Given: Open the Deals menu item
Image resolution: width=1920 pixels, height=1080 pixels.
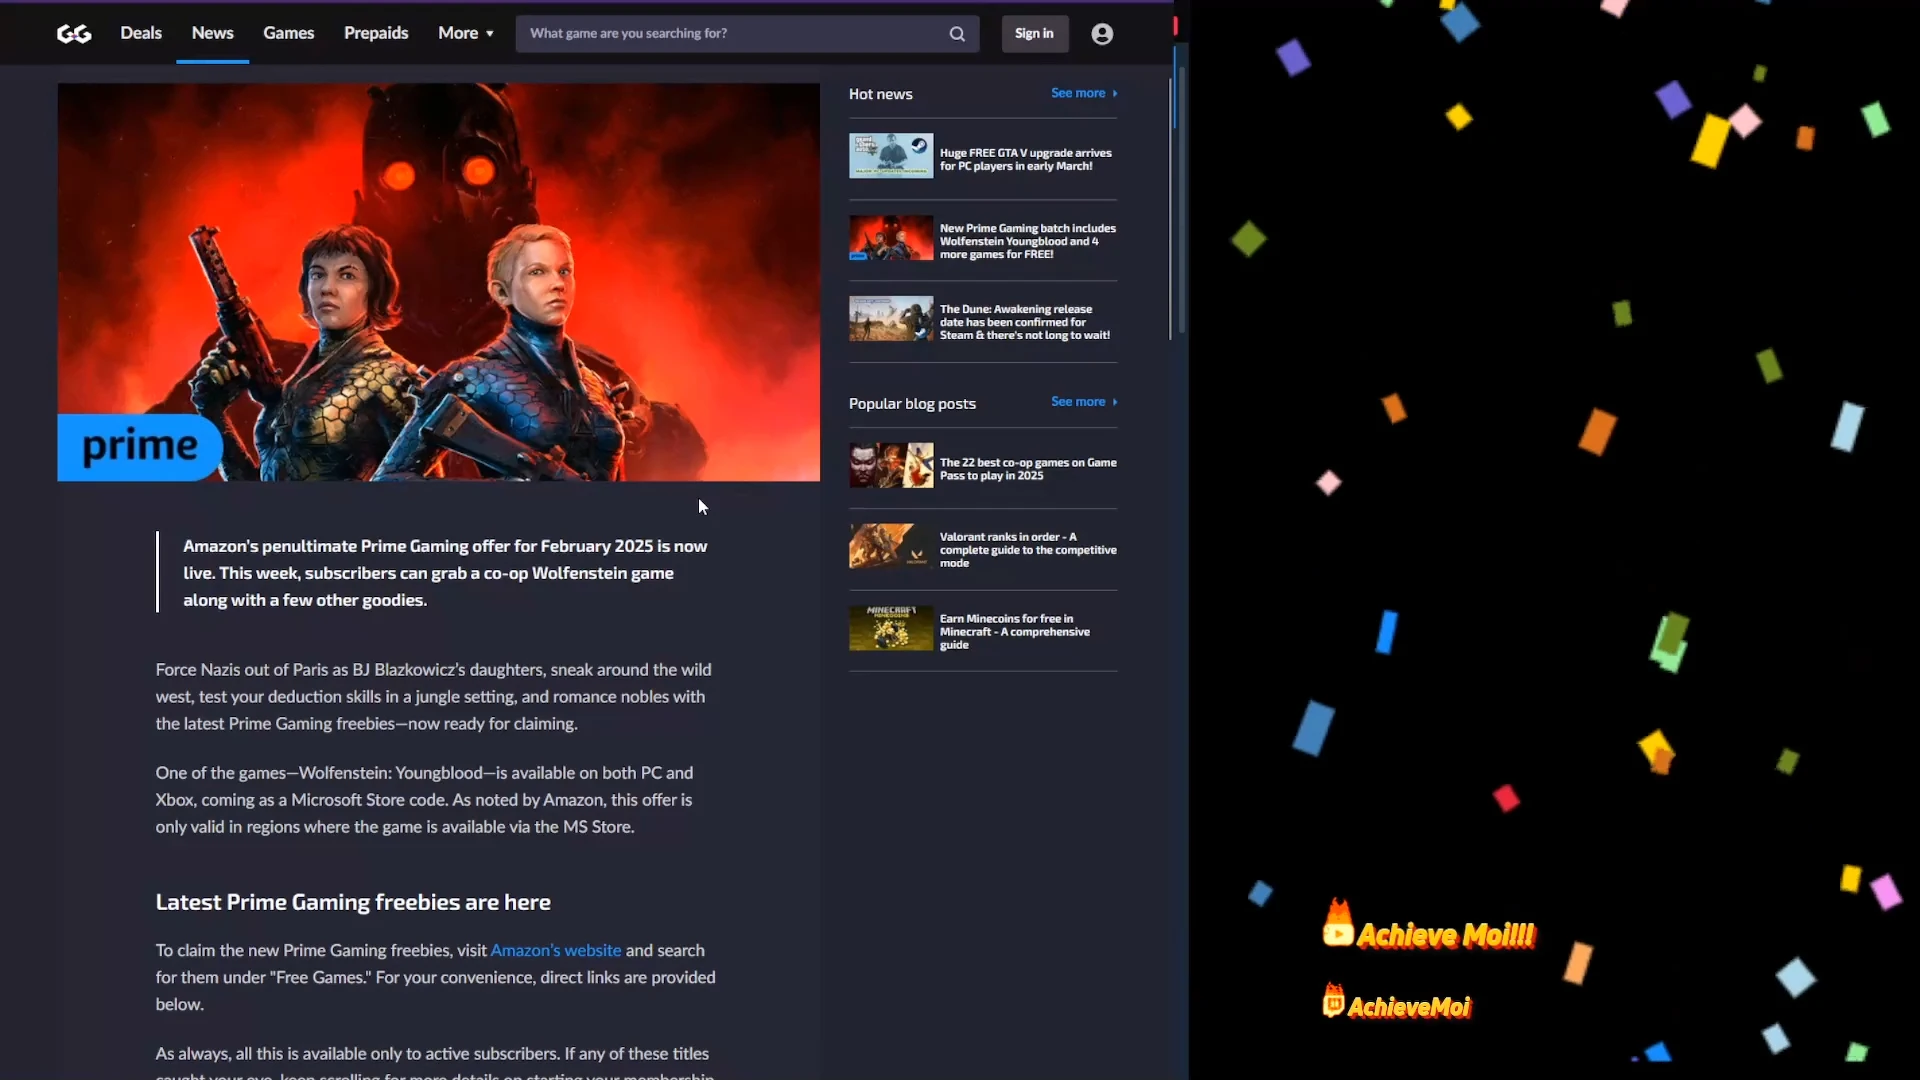Looking at the screenshot, I should (x=141, y=33).
